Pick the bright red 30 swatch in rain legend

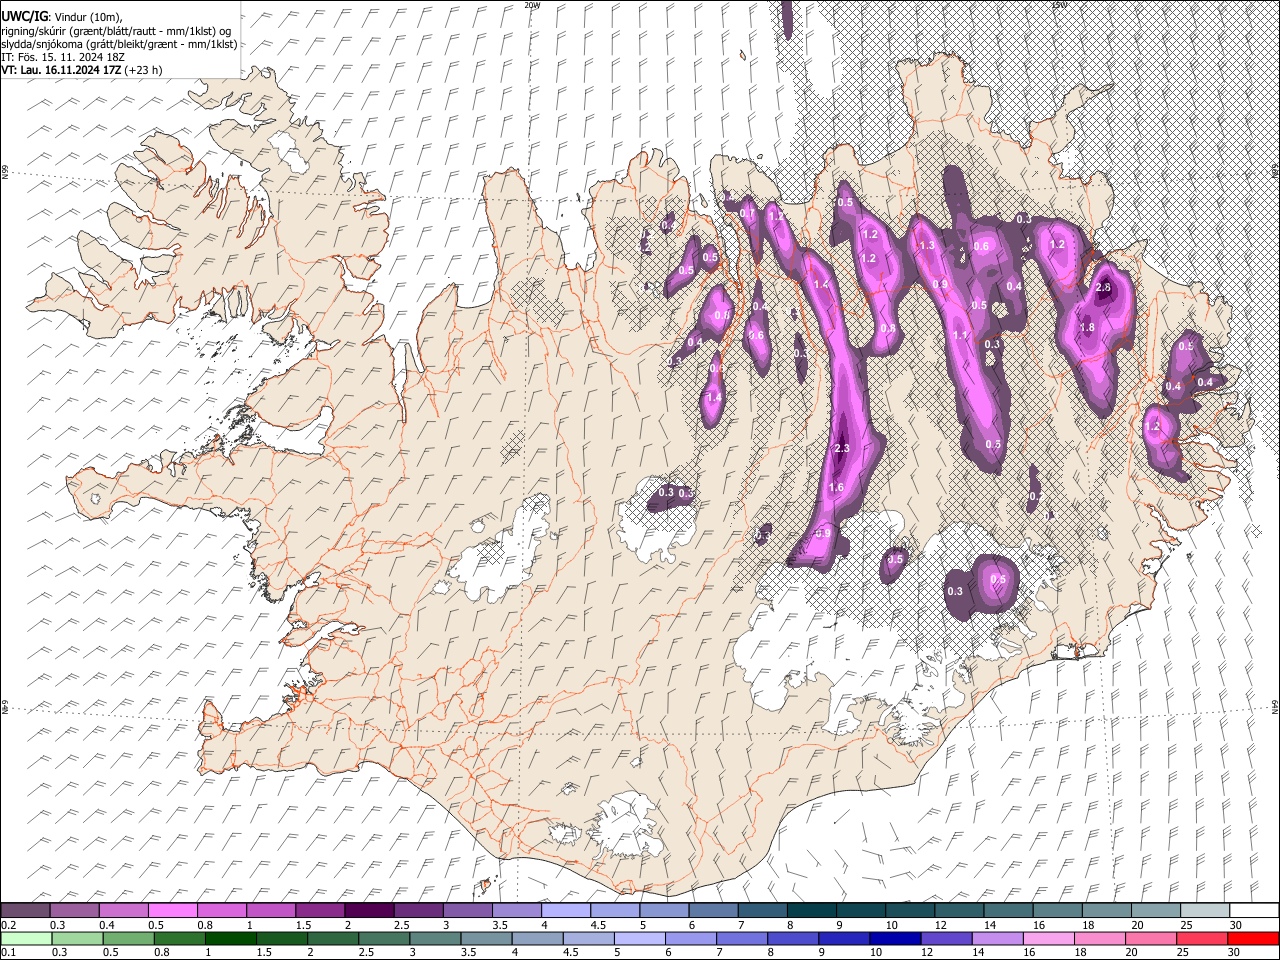pos(1254,938)
